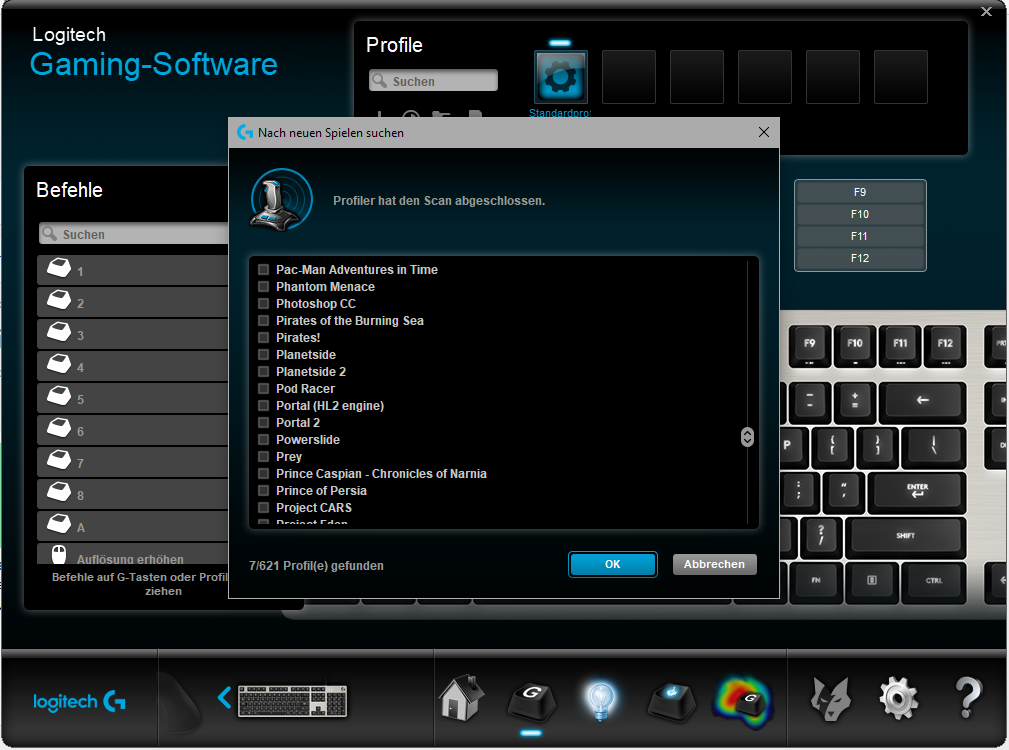Open game mode key icon
Image resolution: width=1009 pixels, height=750 pixels.
pos(671,702)
